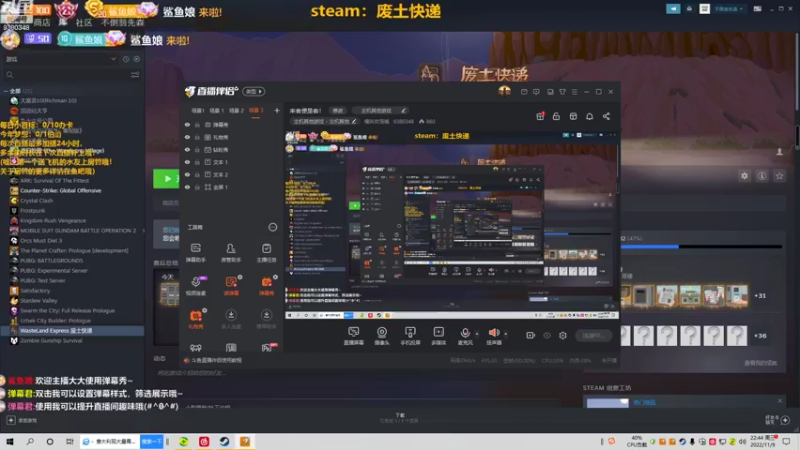Open Steam game settings gear icon
The width and height of the screenshot is (800, 450).
tap(744, 176)
